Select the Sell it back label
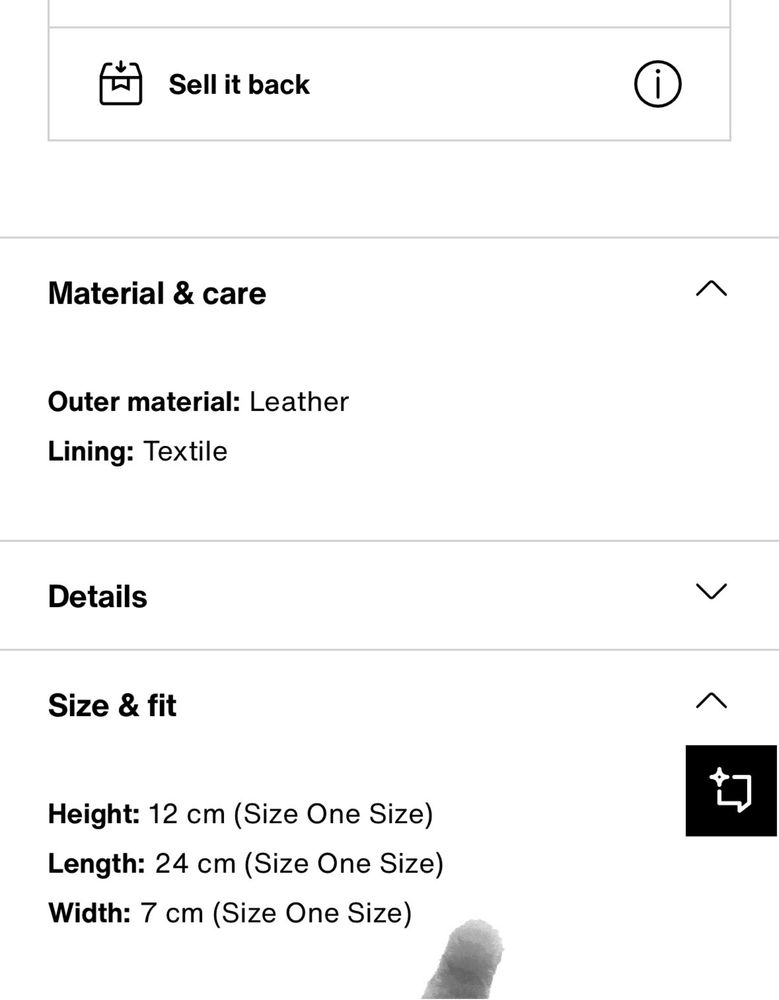Image resolution: width=779 pixels, height=1000 pixels. [x=239, y=84]
